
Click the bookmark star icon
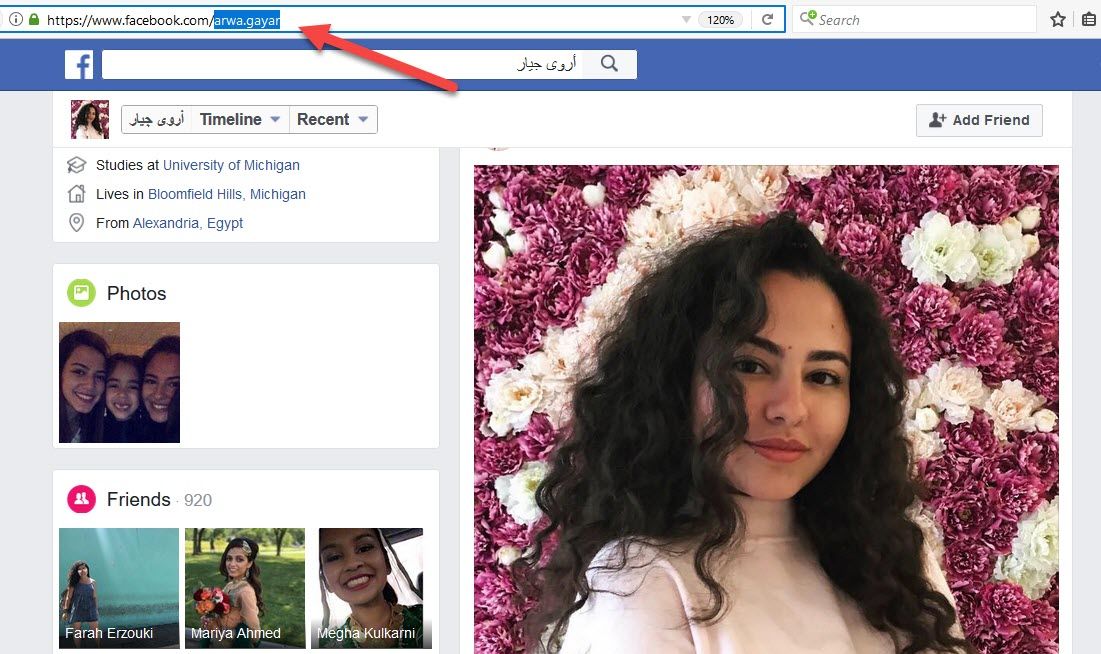pyautogui.click(x=1057, y=18)
